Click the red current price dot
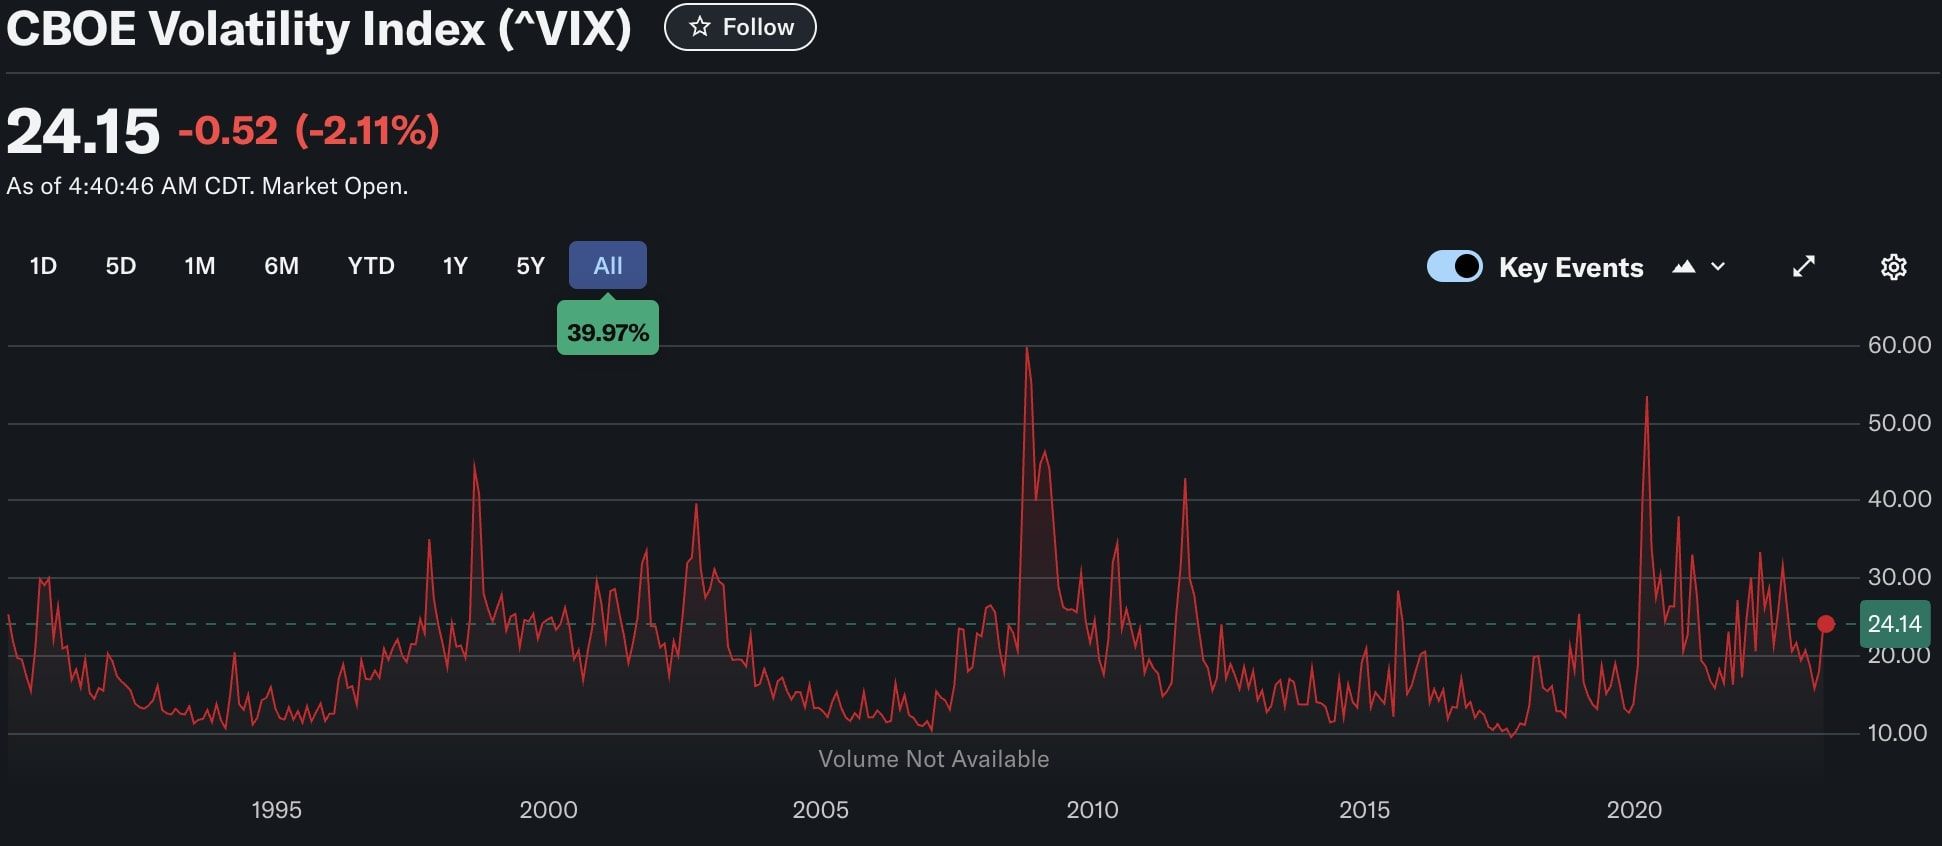The image size is (1942, 846). 1826,624
